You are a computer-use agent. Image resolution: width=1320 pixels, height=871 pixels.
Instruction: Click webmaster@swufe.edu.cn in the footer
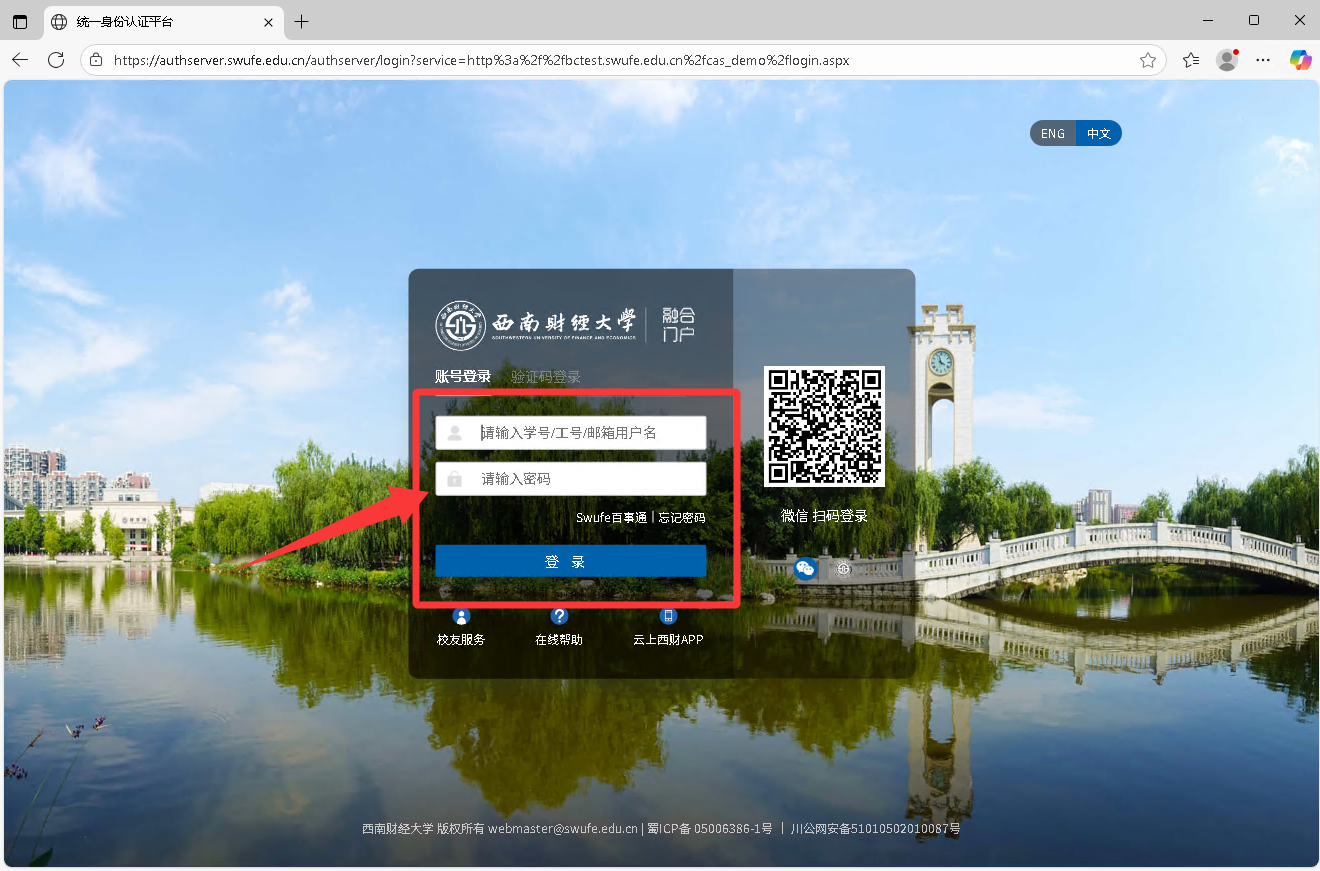[x=563, y=829]
